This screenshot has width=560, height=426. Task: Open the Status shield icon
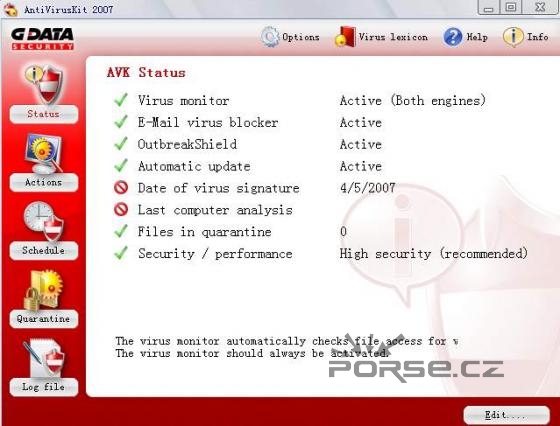[x=44, y=85]
